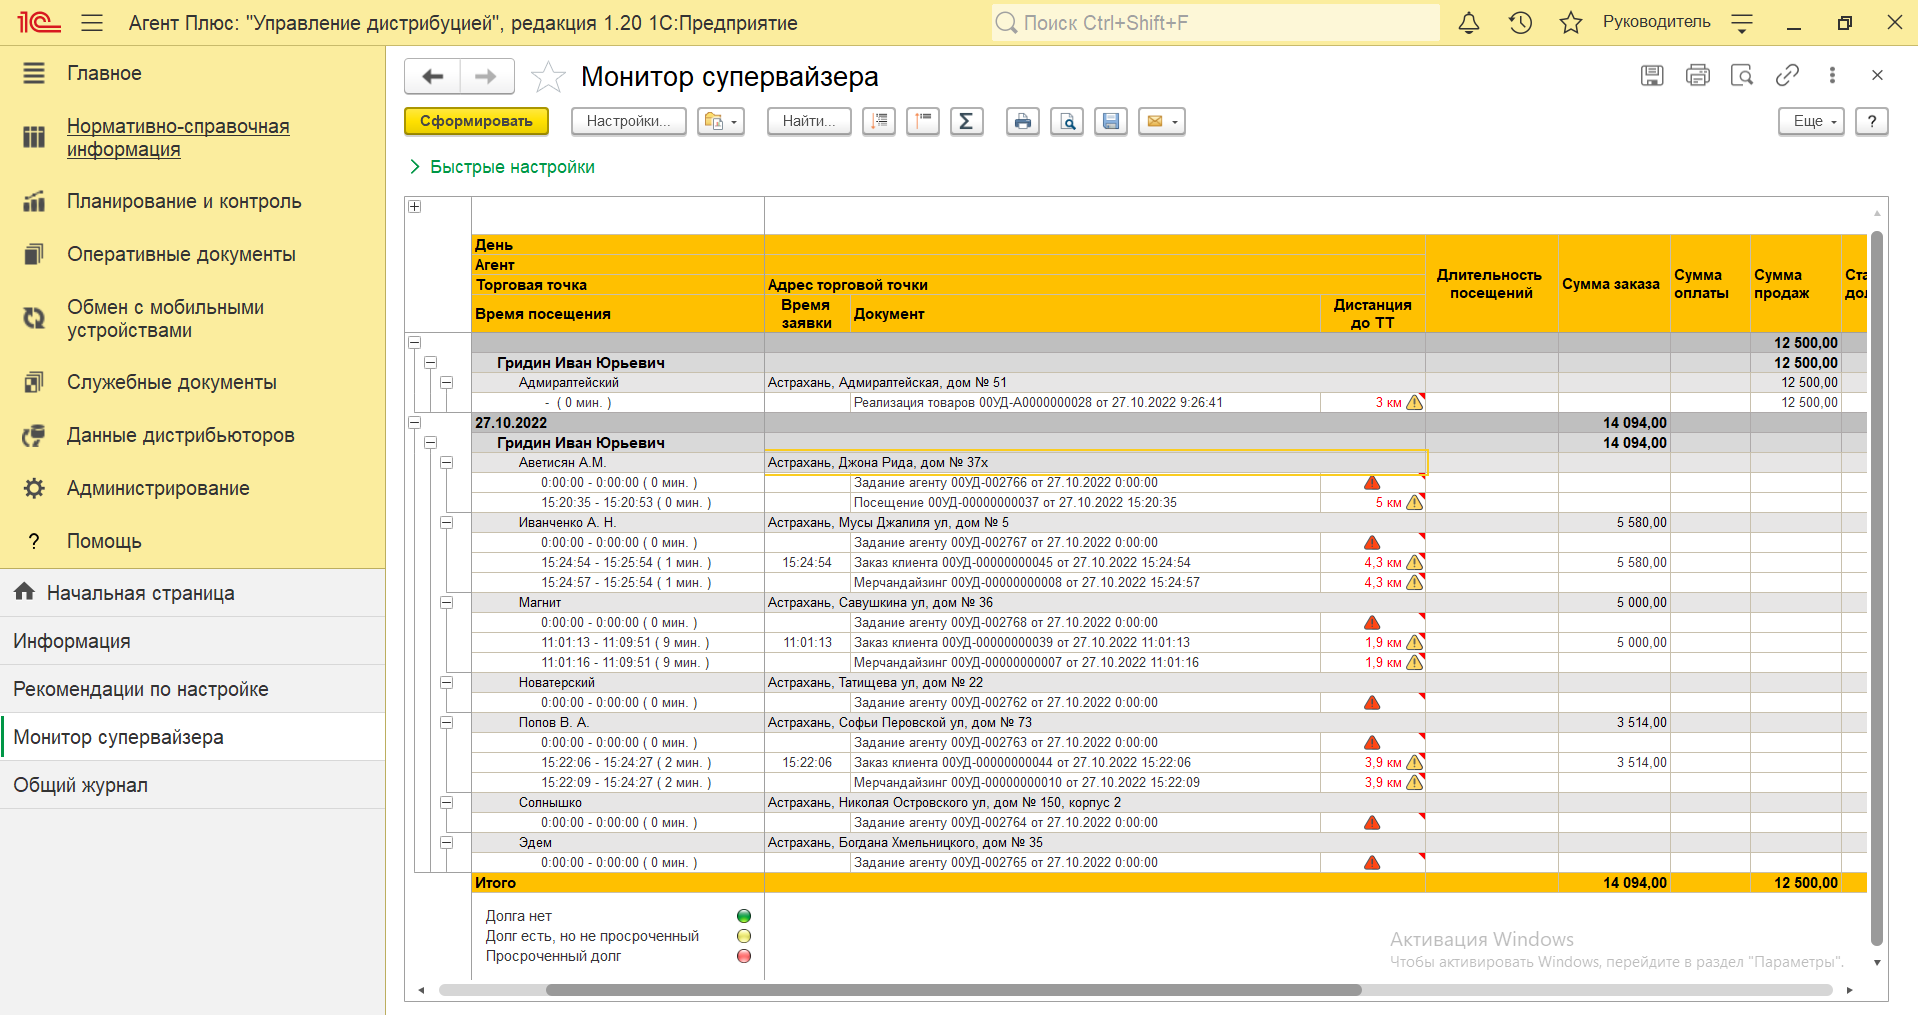Click red Просроченный долг circle
The image size is (1918, 1015).
743,956
